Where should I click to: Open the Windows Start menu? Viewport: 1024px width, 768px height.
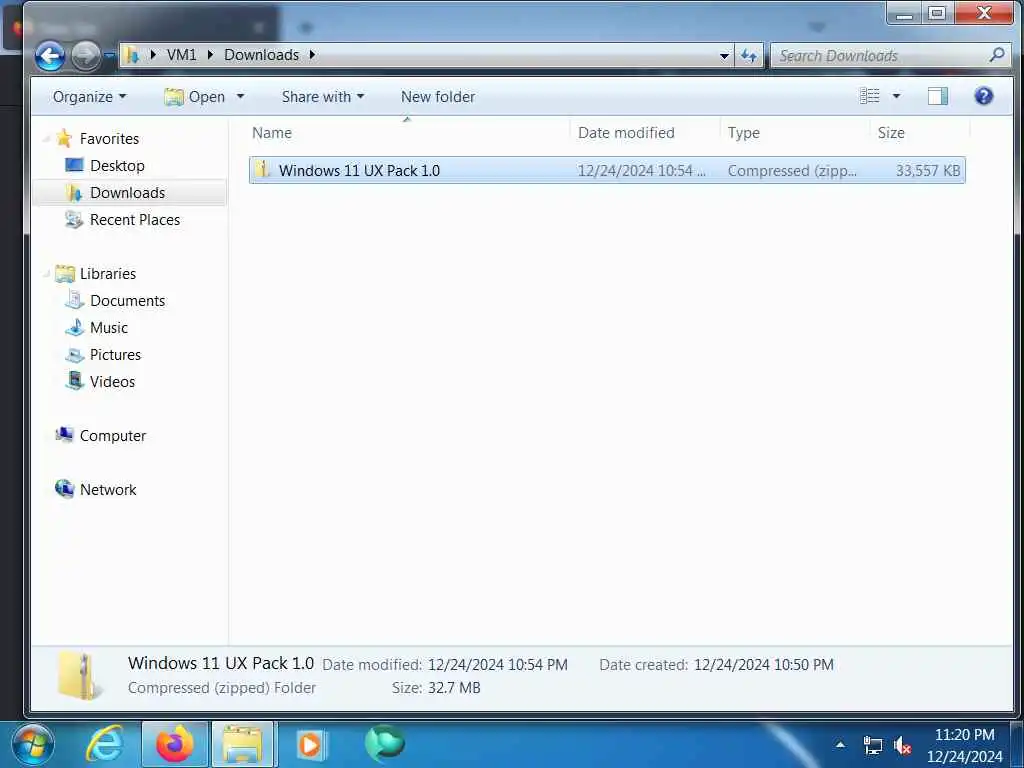click(33, 744)
